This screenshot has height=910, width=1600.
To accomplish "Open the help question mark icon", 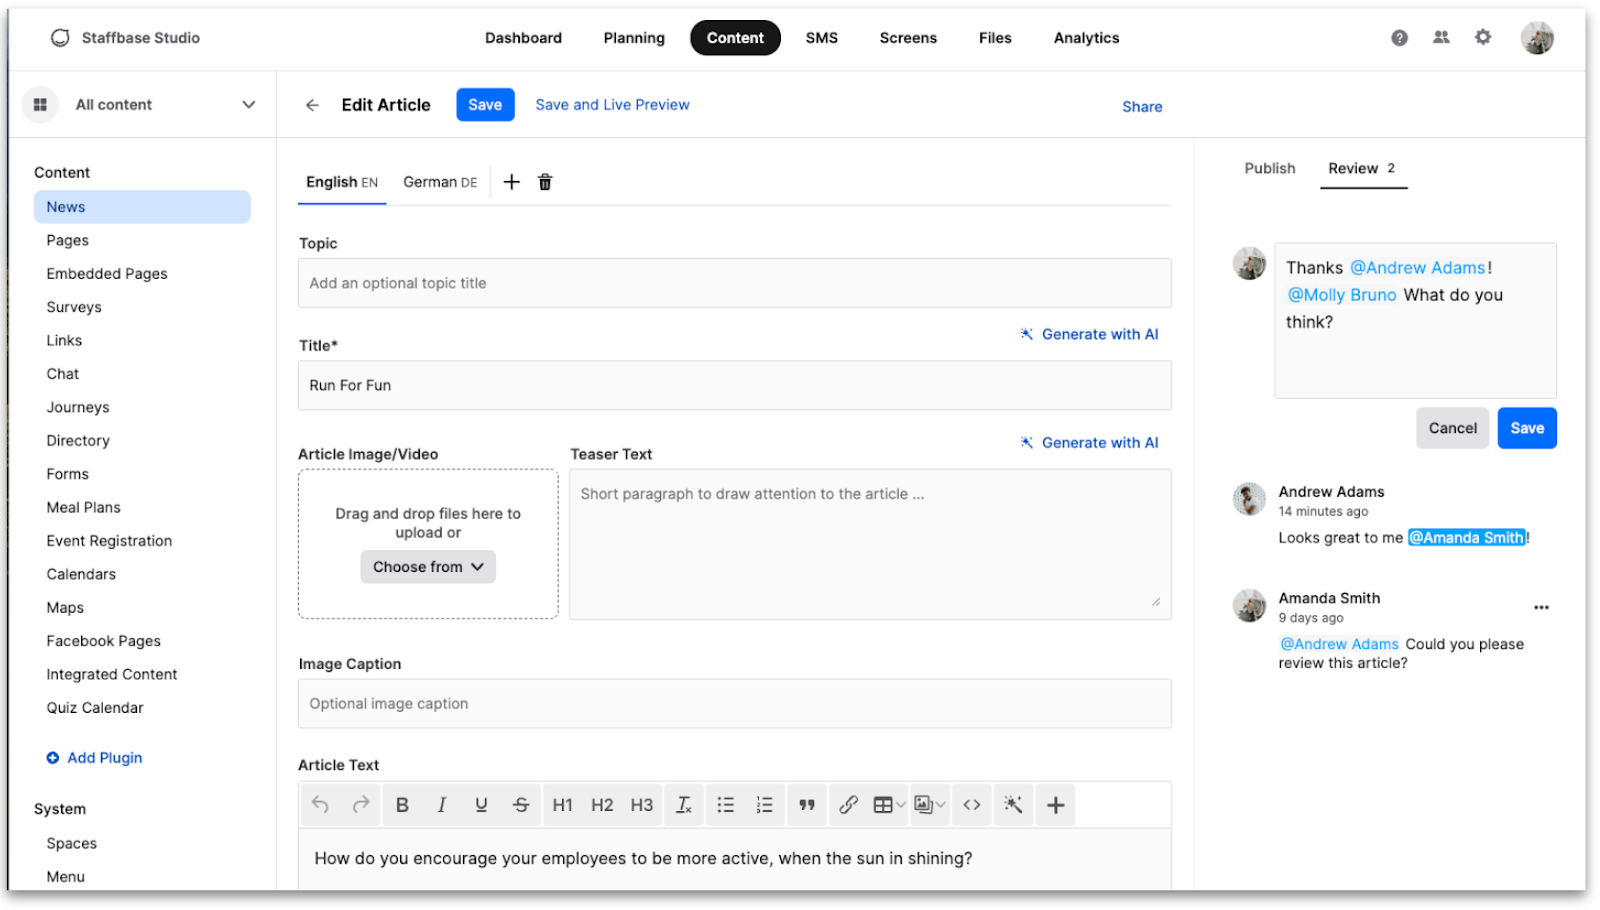I will [x=1398, y=37].
